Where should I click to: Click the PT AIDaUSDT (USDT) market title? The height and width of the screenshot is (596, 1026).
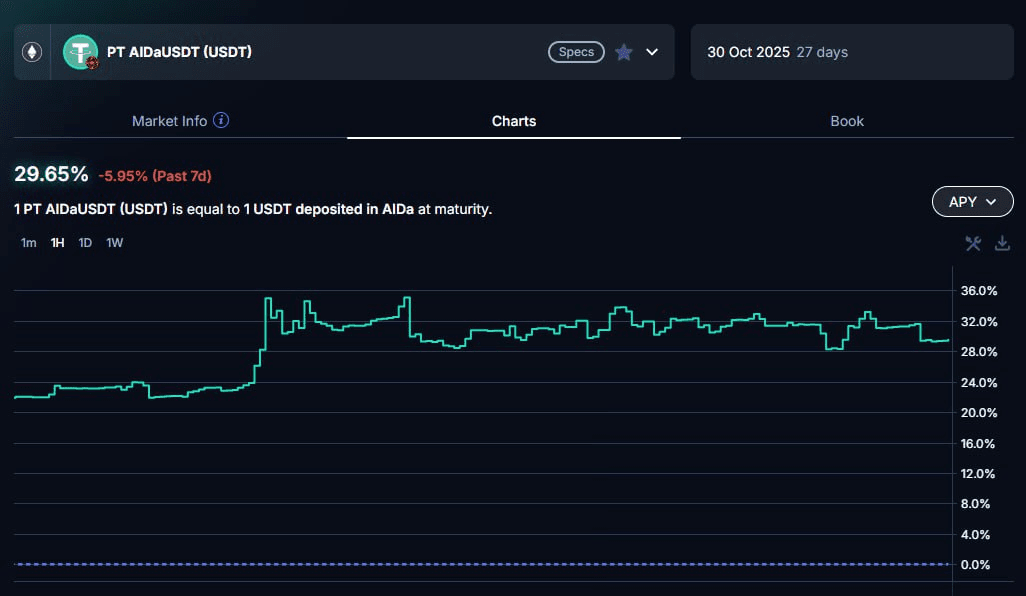(179, 52)
